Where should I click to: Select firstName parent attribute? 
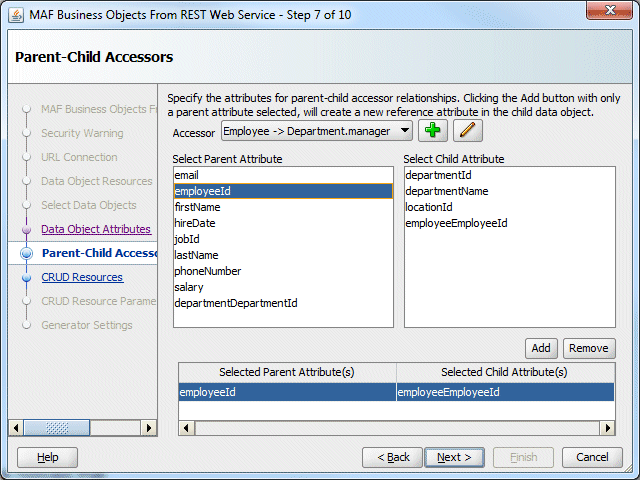point(283,207)
